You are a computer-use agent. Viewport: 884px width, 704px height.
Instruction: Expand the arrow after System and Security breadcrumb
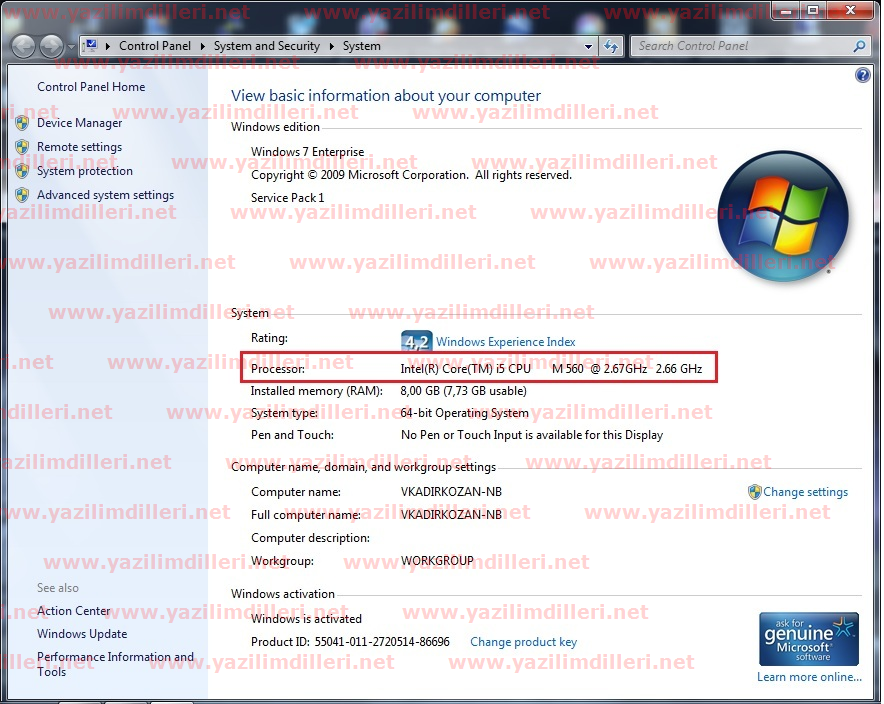(332, 46)
